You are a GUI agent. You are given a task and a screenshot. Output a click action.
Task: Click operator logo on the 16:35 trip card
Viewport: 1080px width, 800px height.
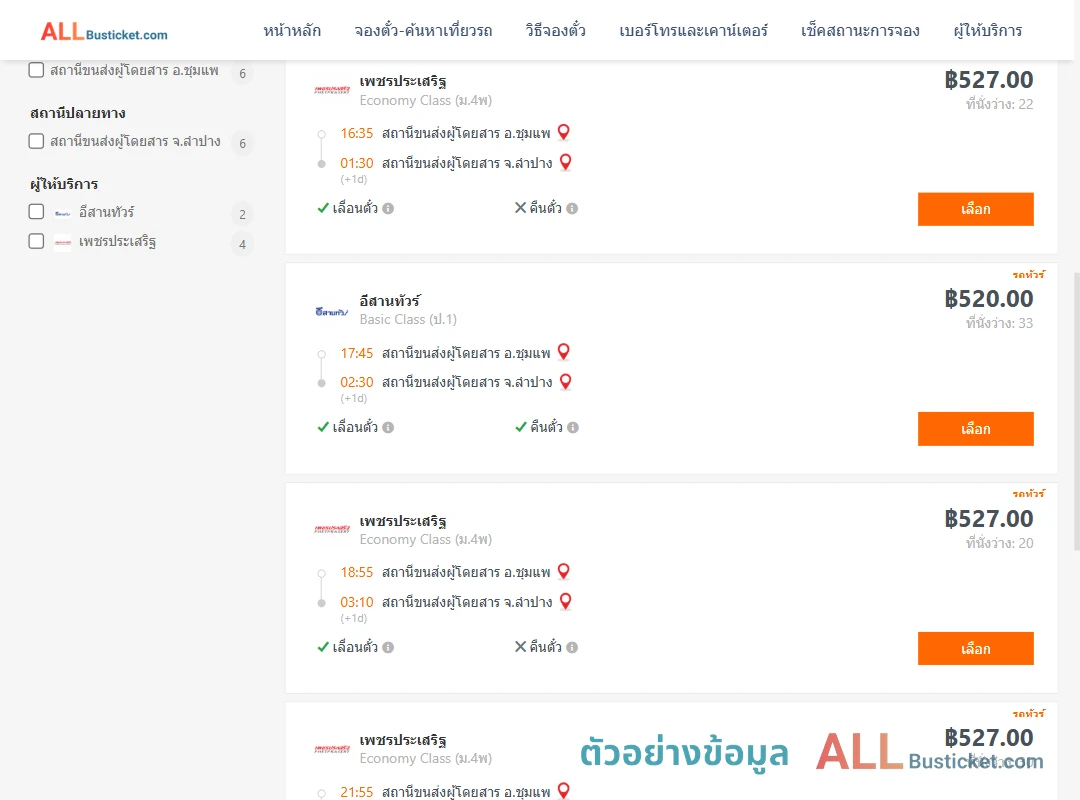click(x=332, y=90)
